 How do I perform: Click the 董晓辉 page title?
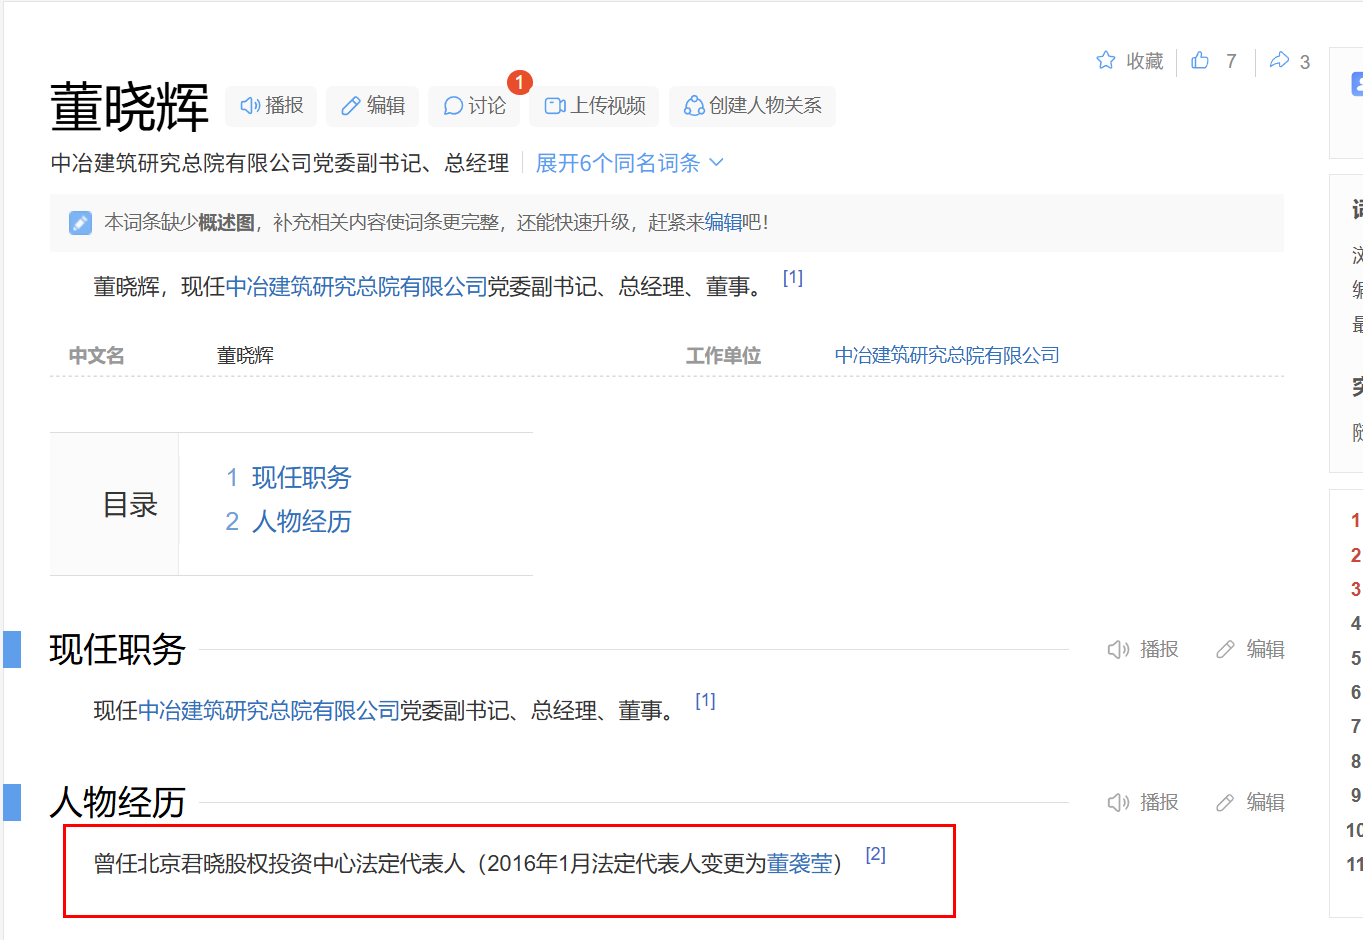(130, 107)
